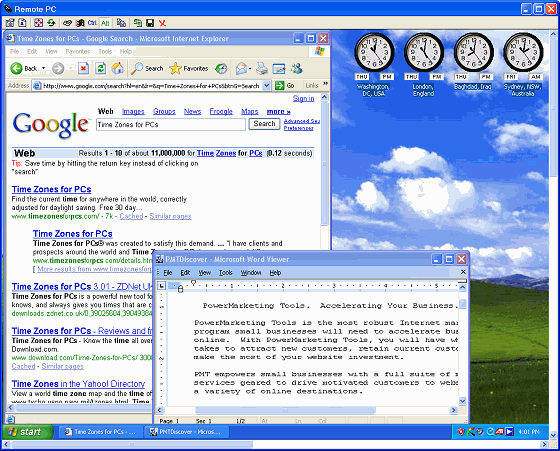Image resolution: width=560 pixels, height=451 pixels.
Task: Click the tab selector box at ruler corner
Action: 162,286
